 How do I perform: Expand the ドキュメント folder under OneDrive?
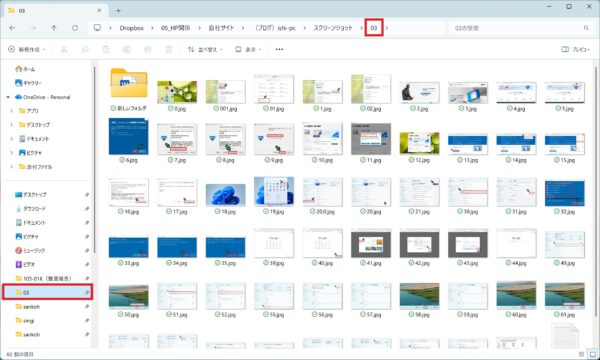[x=11, y=139]
